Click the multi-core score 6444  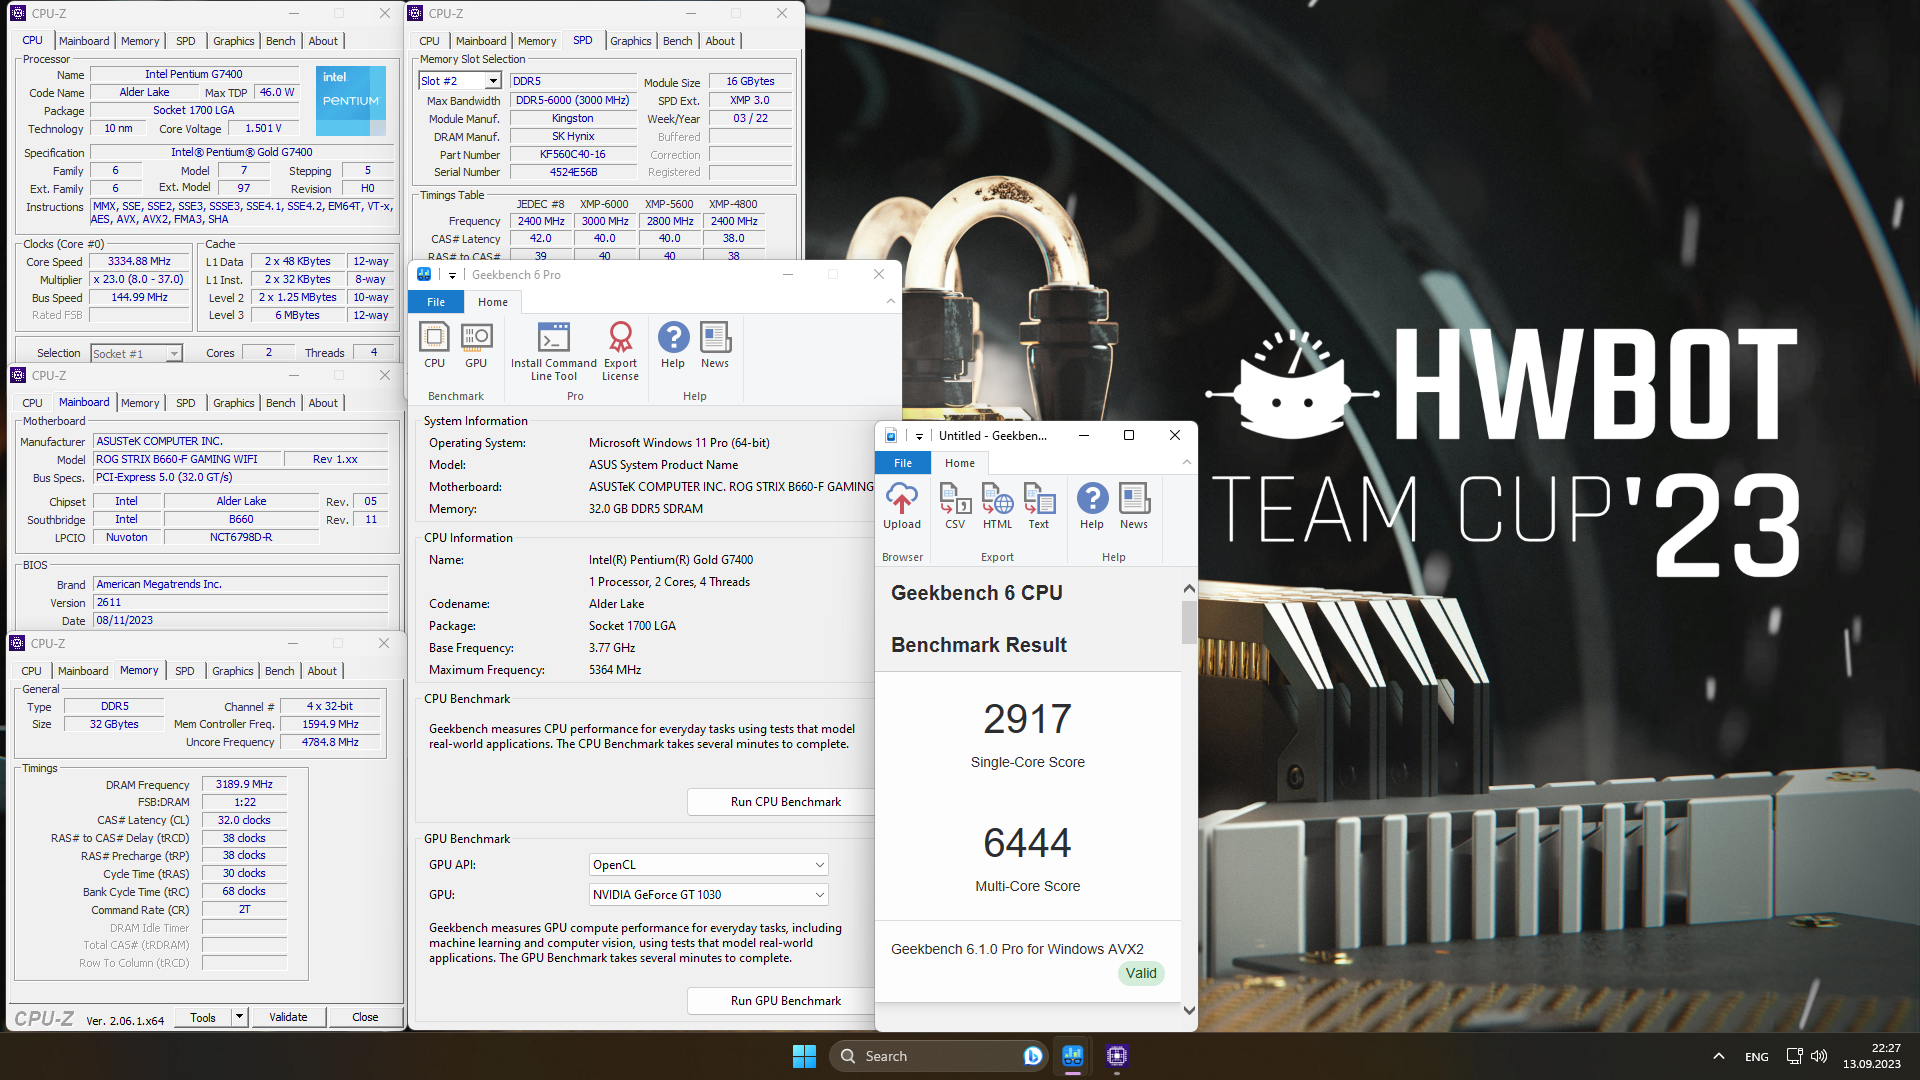(x=1027, y=843)
